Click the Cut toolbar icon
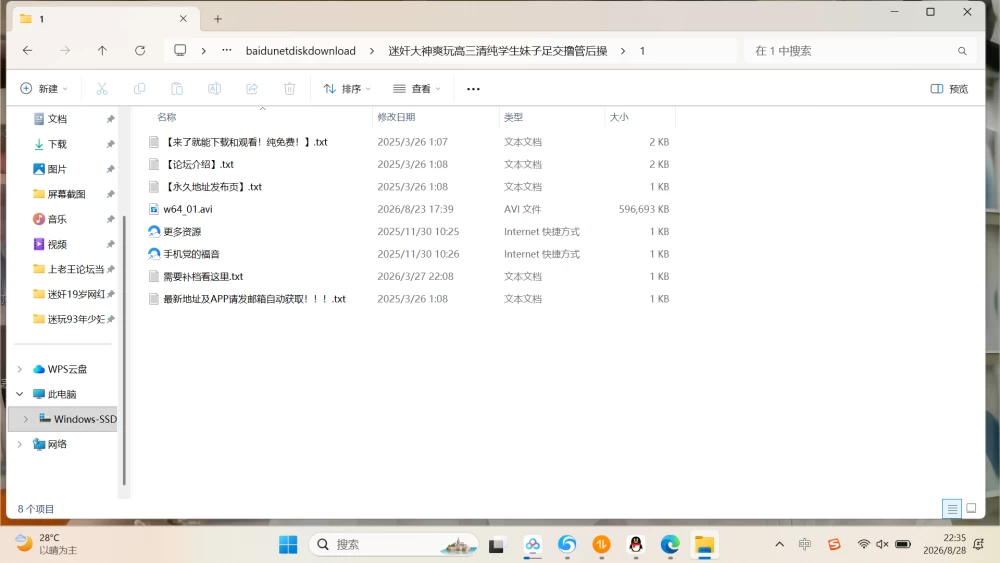The height and width of the screenshot is (563, 1000). coord(102,89)
